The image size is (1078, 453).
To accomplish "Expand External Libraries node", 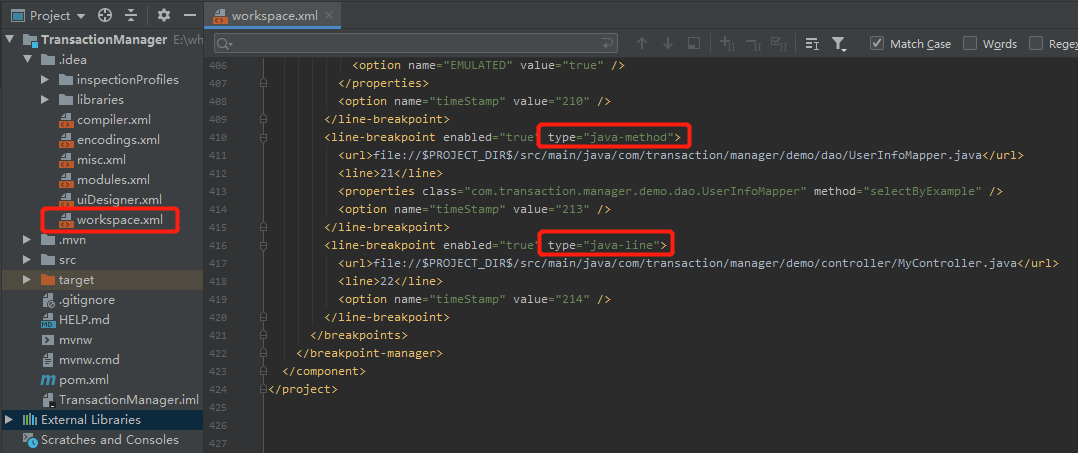I will 8,419.
